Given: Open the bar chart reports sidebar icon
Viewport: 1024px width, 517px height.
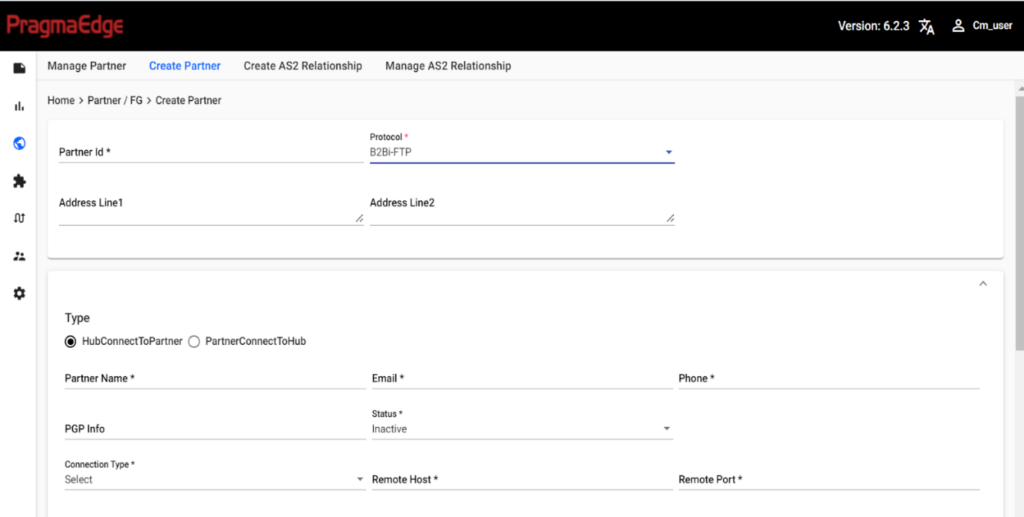Looking at the screenshot, I should tap(20, 106).
